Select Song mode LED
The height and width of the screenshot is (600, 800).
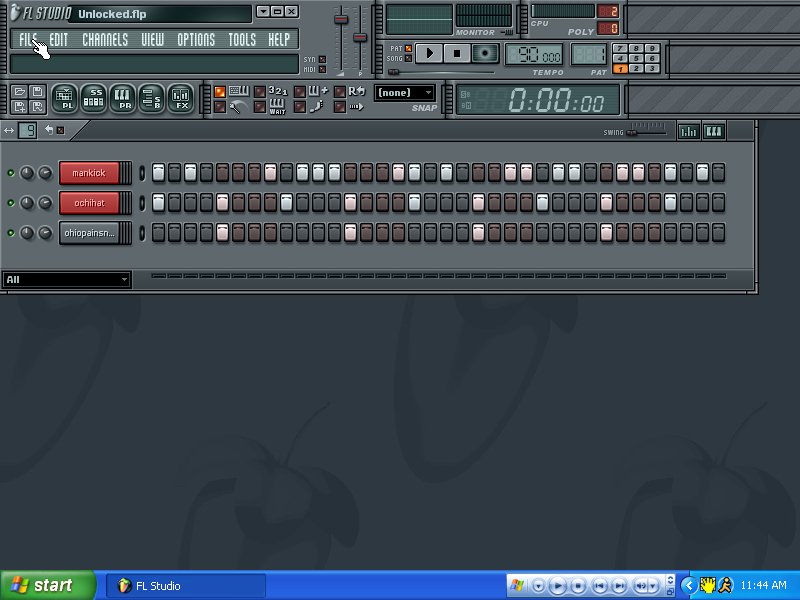click(408, 59)
